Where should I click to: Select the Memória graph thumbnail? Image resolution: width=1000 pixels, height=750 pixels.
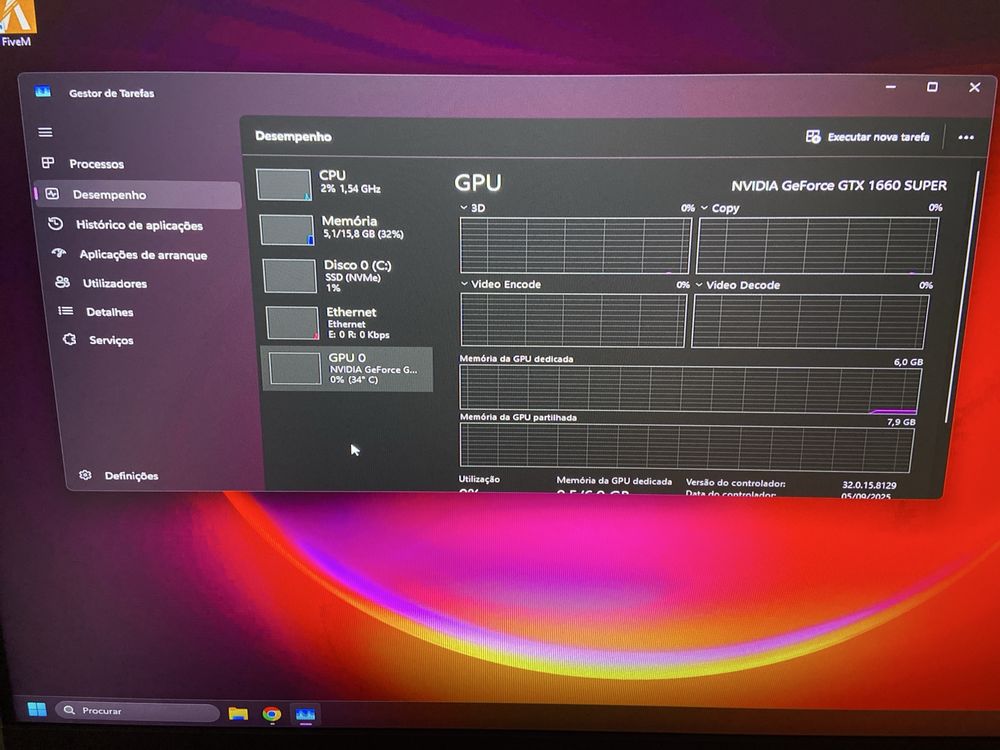pos(287,230)
